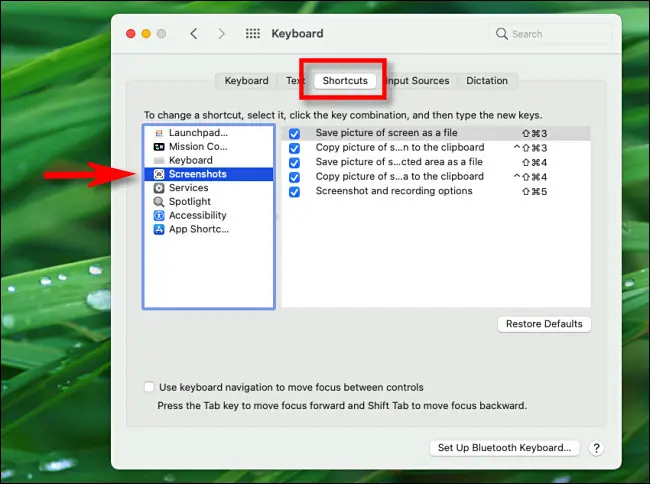Click the Restore Defaults button

(x=544, y=324)
